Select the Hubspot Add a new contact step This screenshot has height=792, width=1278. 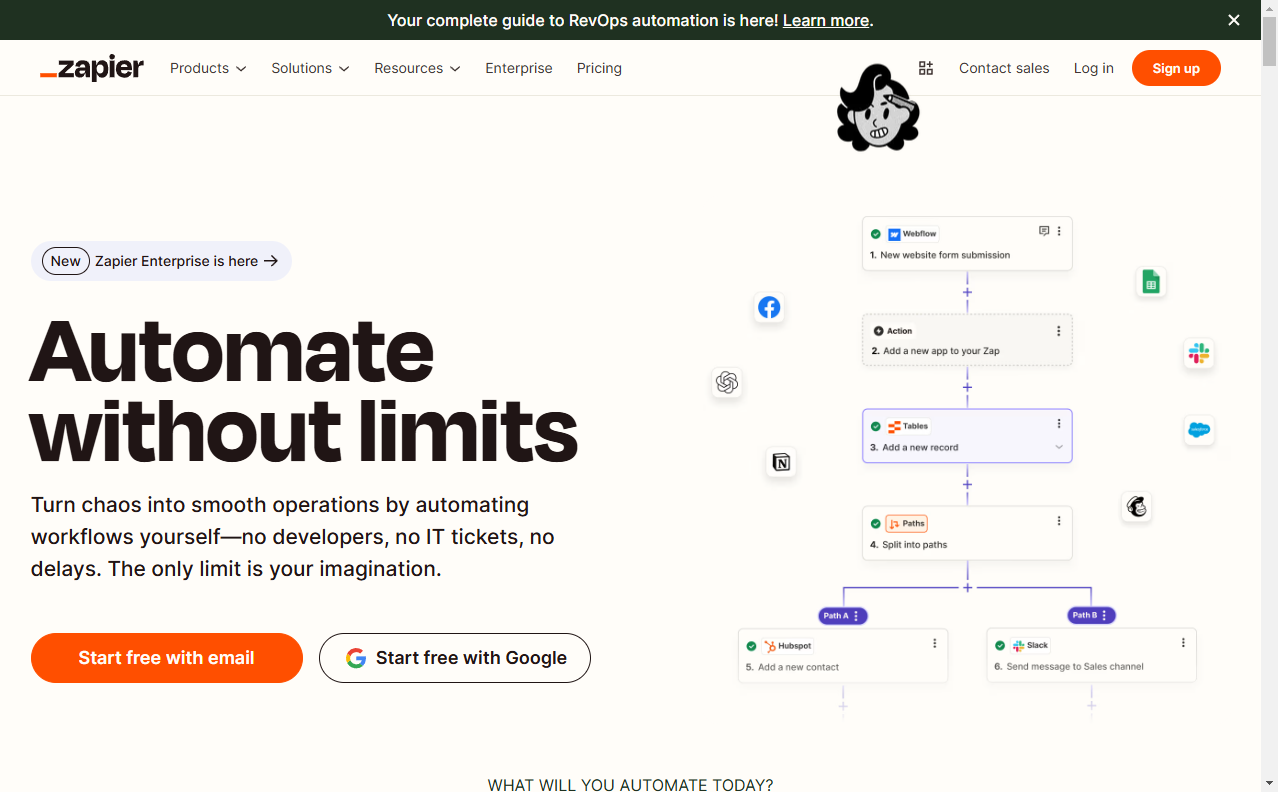(843, 656)
